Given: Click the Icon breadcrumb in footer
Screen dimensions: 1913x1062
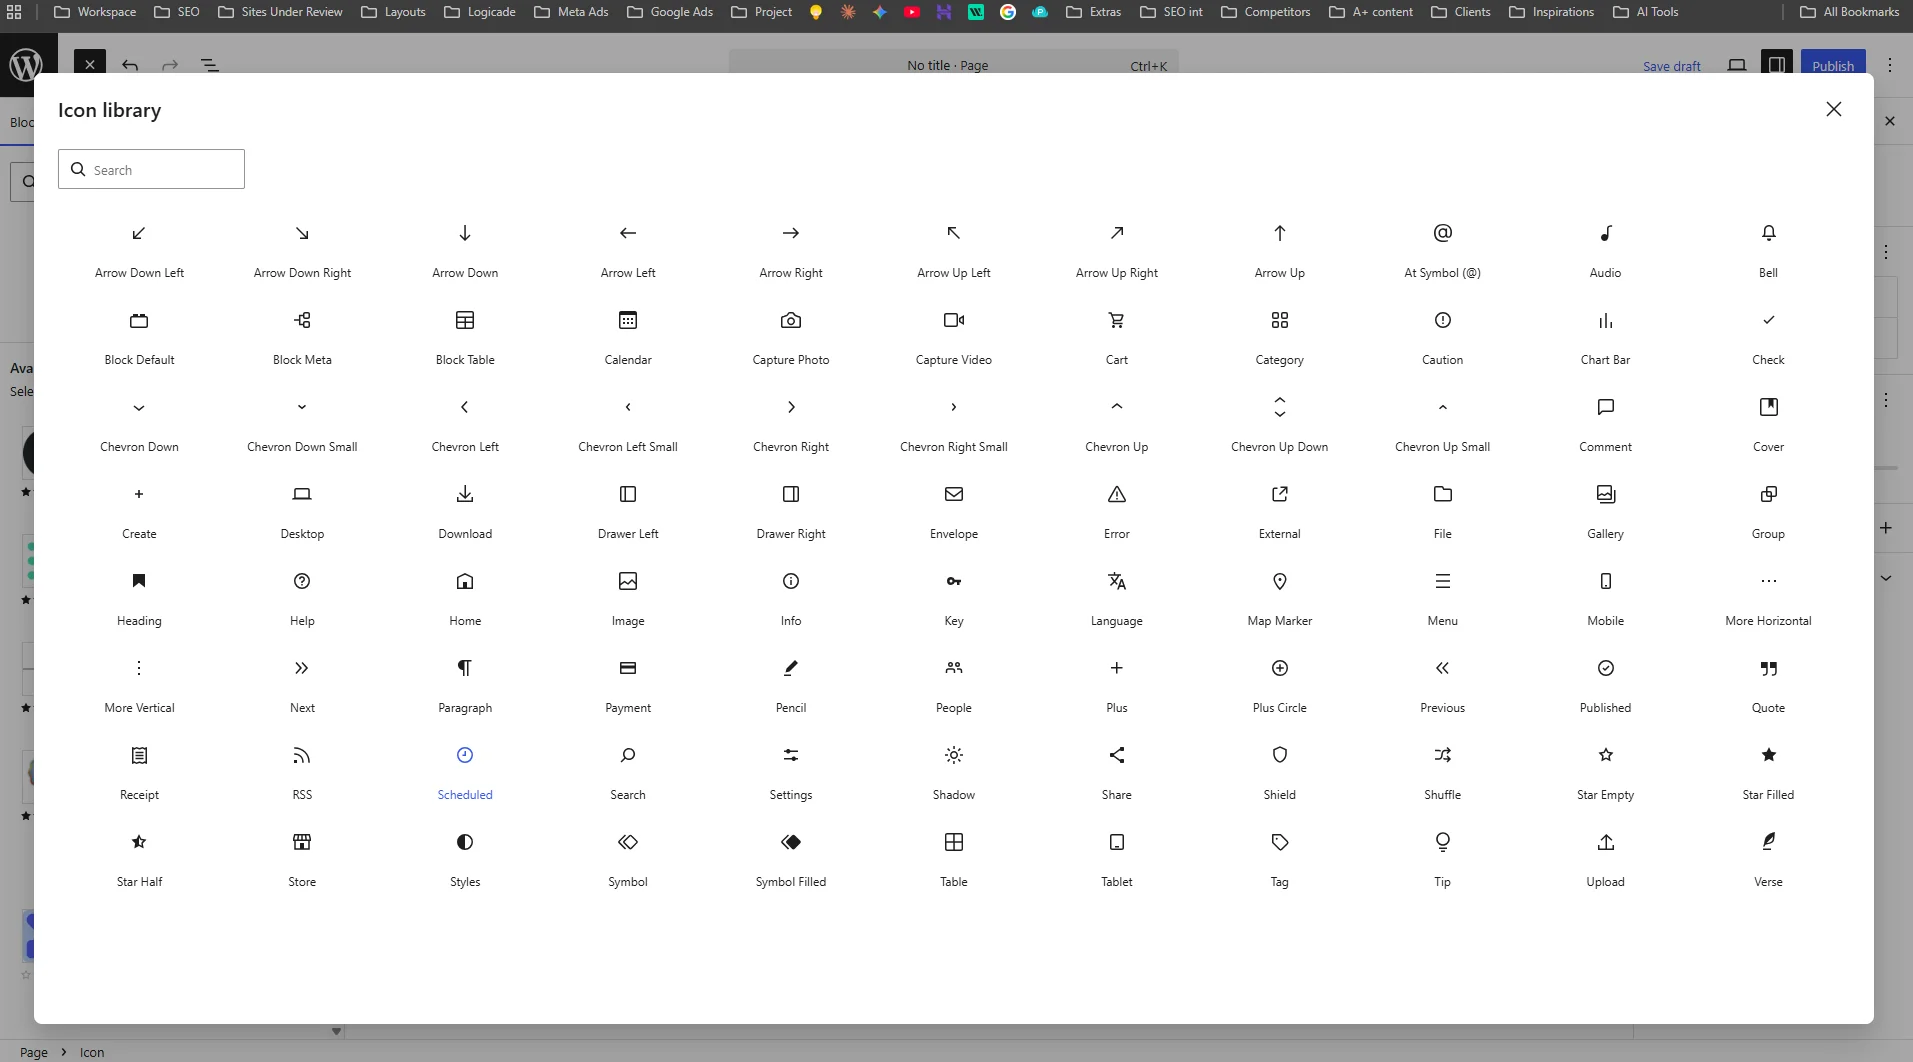Looking at the screenshot, I should point(92,1052).
